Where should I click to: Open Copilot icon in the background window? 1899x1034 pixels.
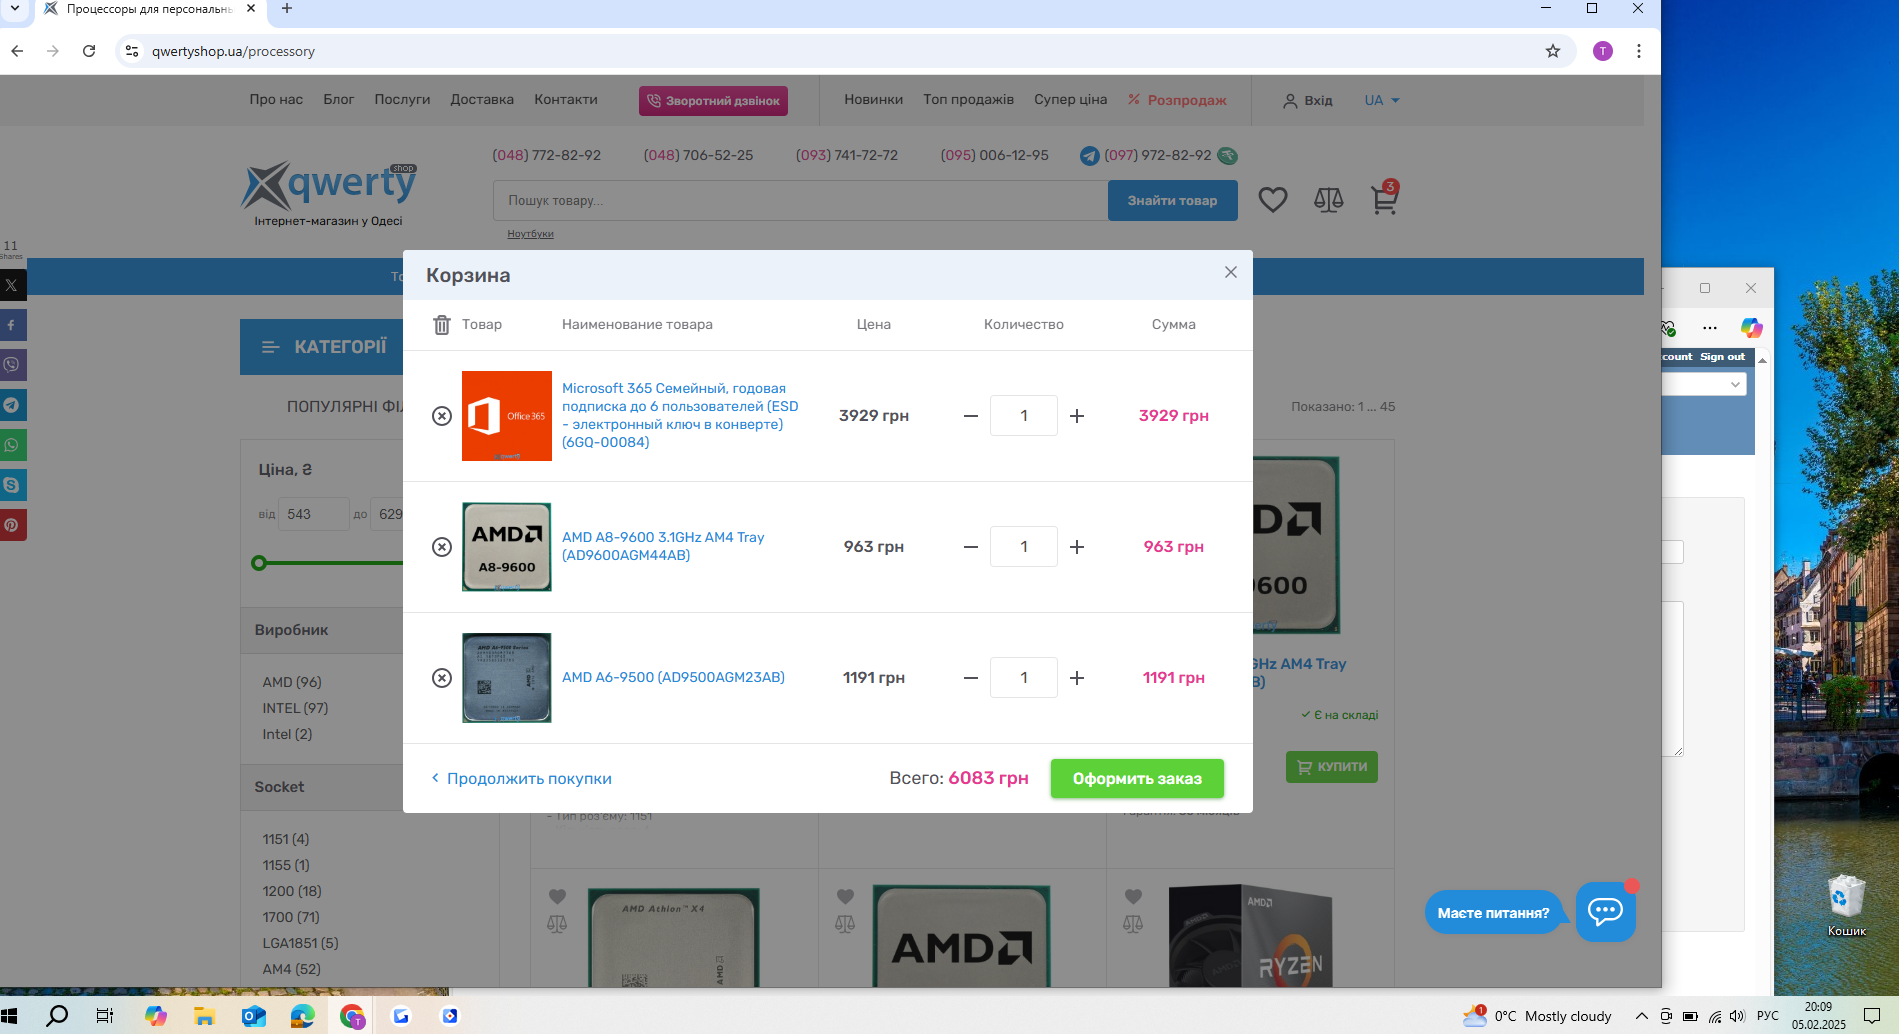pyautogui.click(x=1751, y=328)
